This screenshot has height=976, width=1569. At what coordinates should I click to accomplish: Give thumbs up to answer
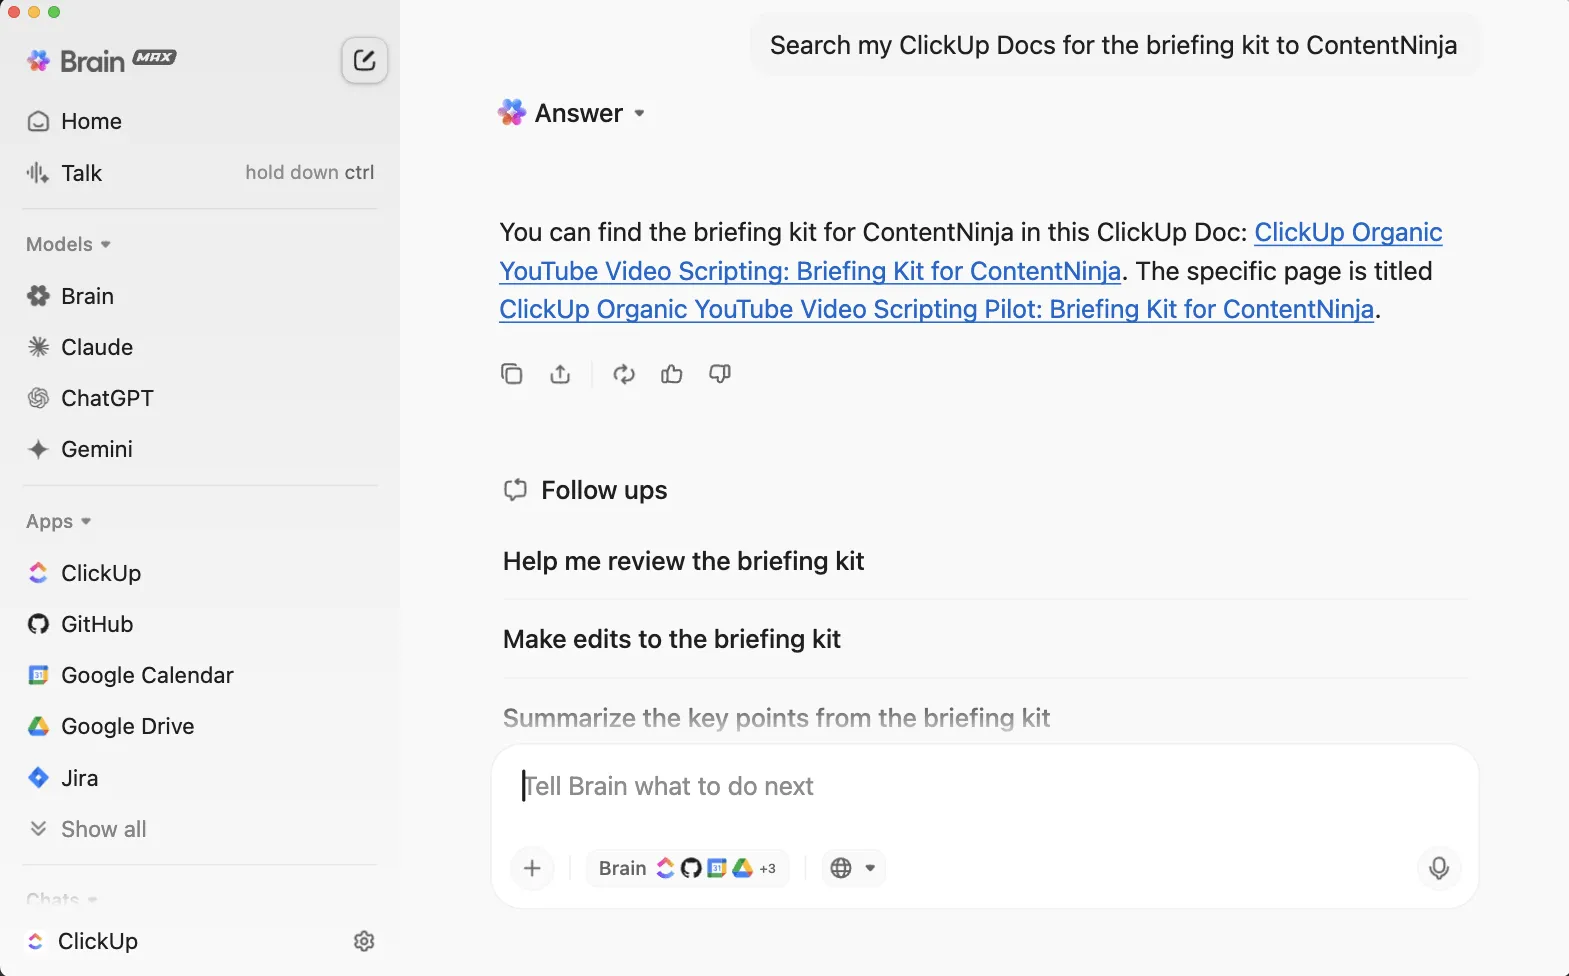coord(672,374)
